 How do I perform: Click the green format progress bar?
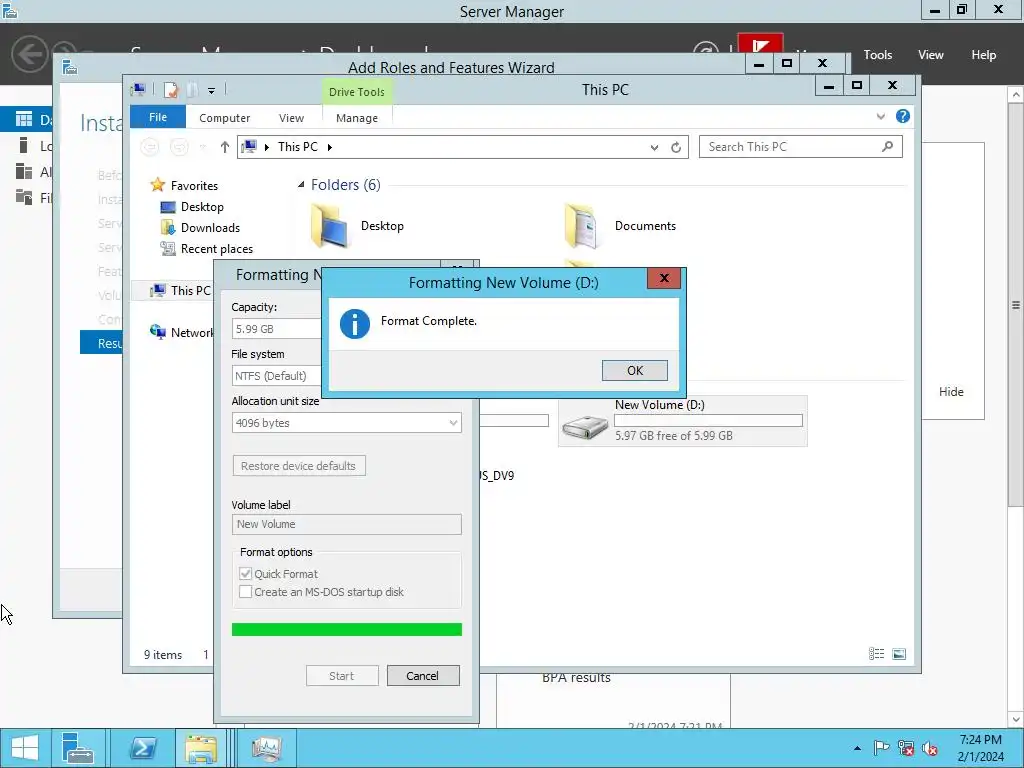pos(346,629)
